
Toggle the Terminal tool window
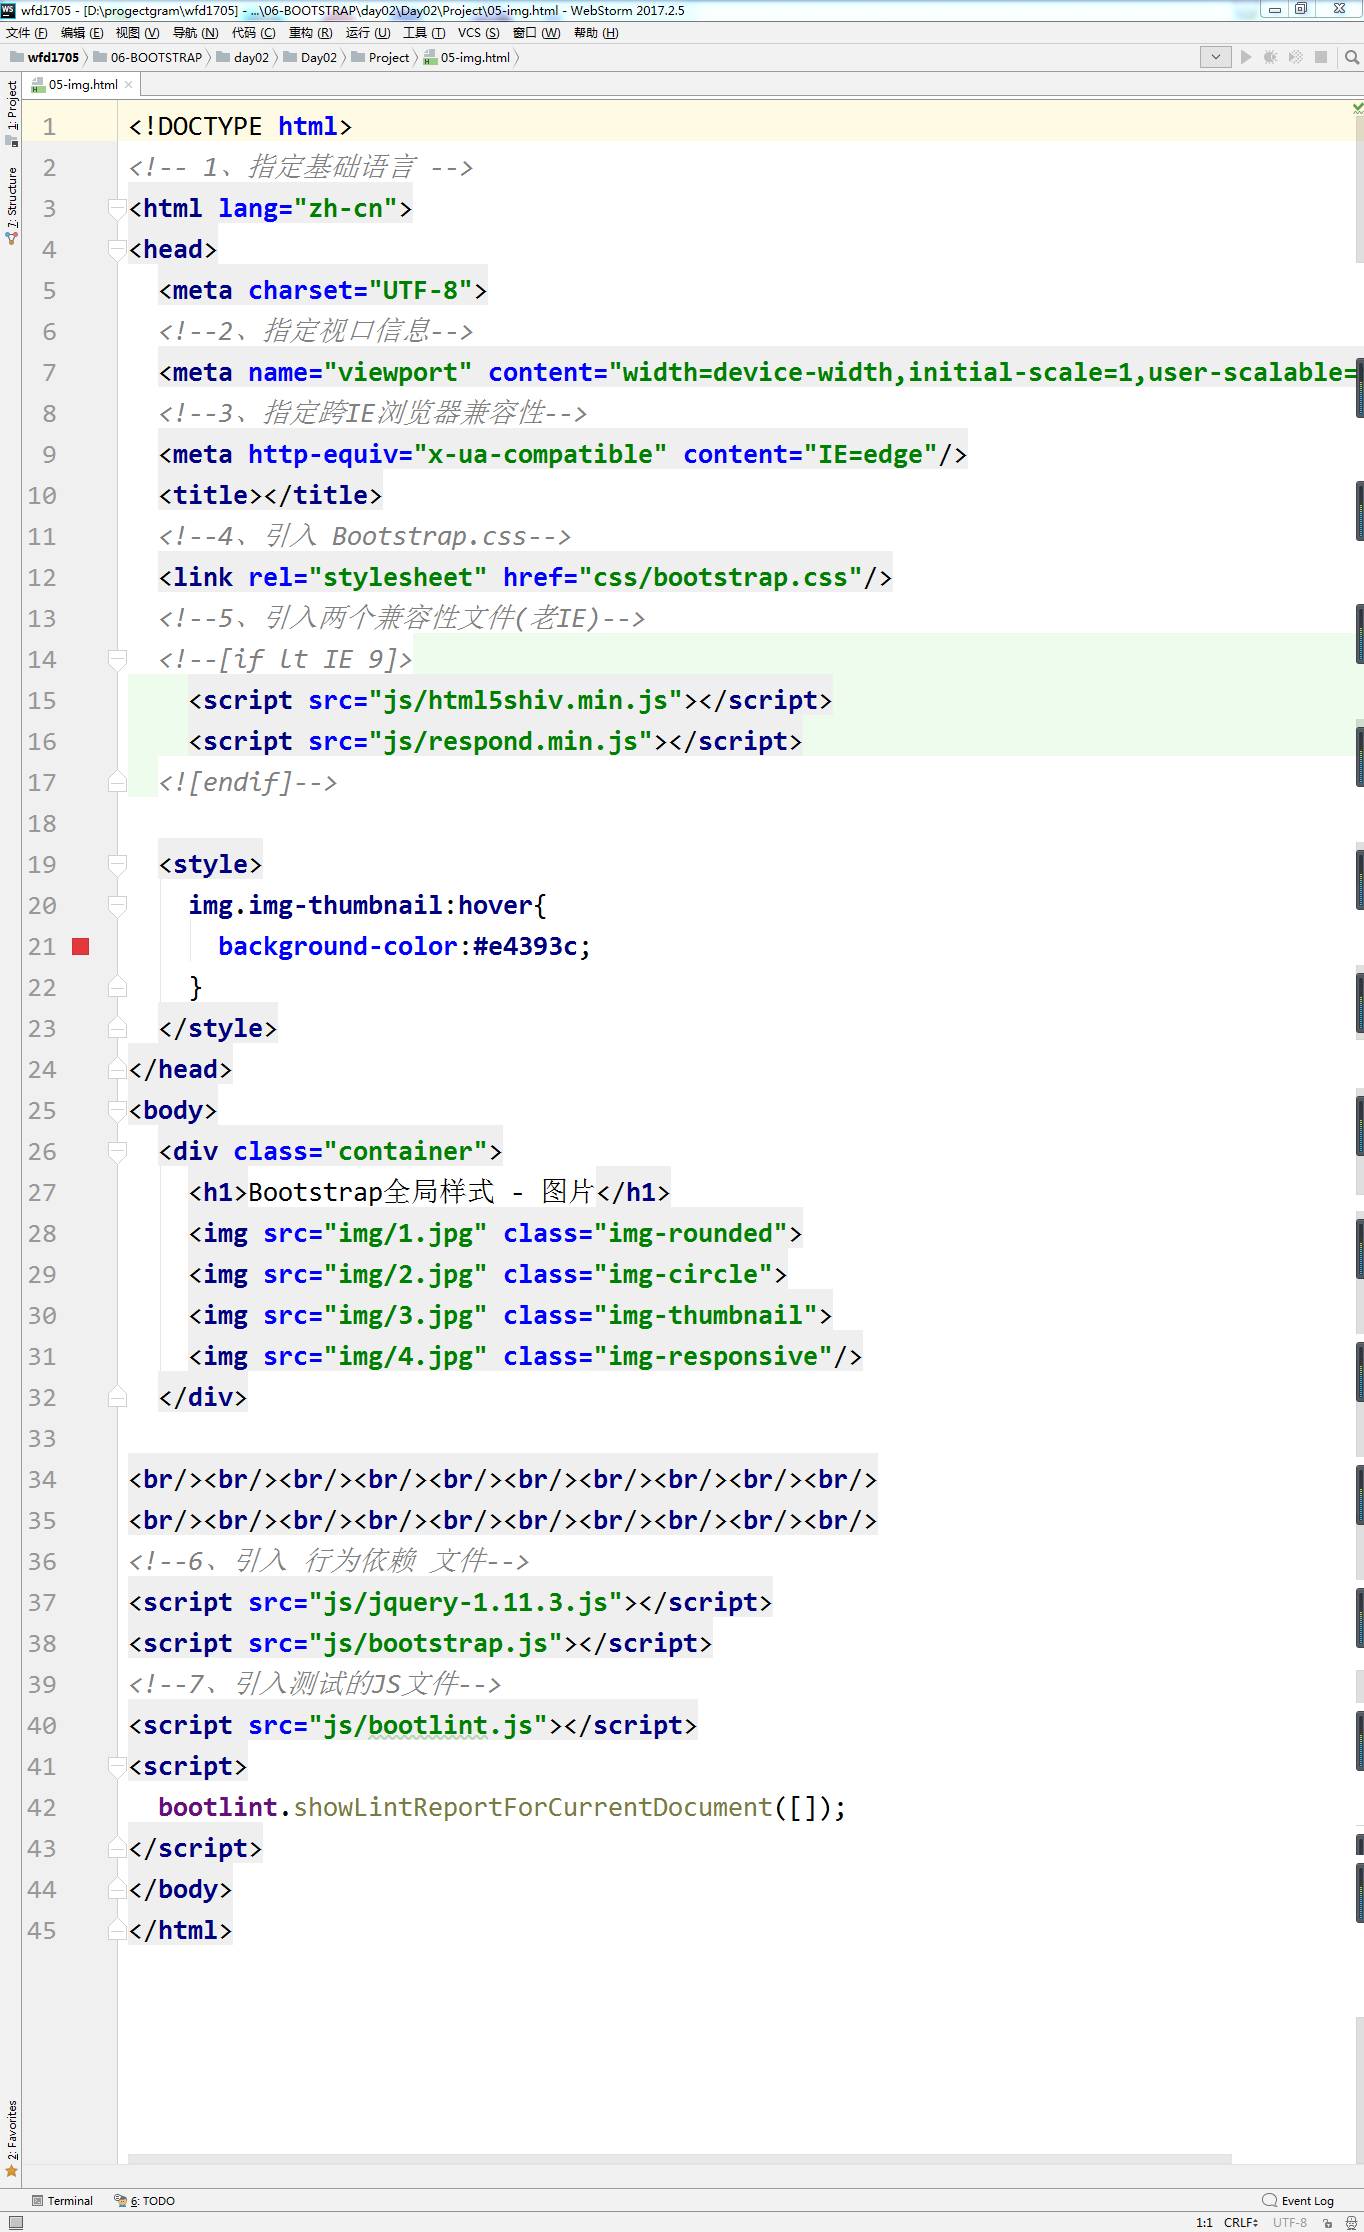pos(62,2200)
